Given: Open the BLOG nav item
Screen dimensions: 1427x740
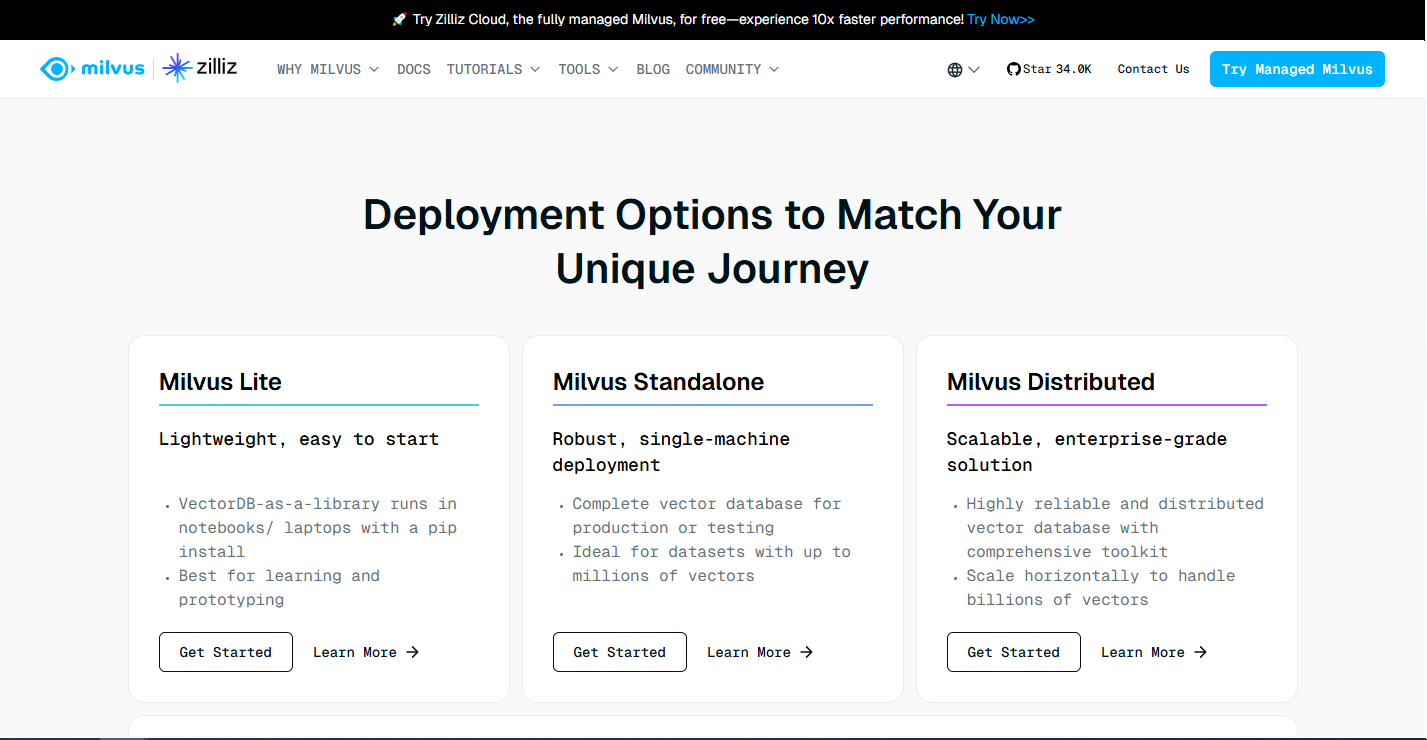Looking at the screenshot, I should tap(653, 70).
